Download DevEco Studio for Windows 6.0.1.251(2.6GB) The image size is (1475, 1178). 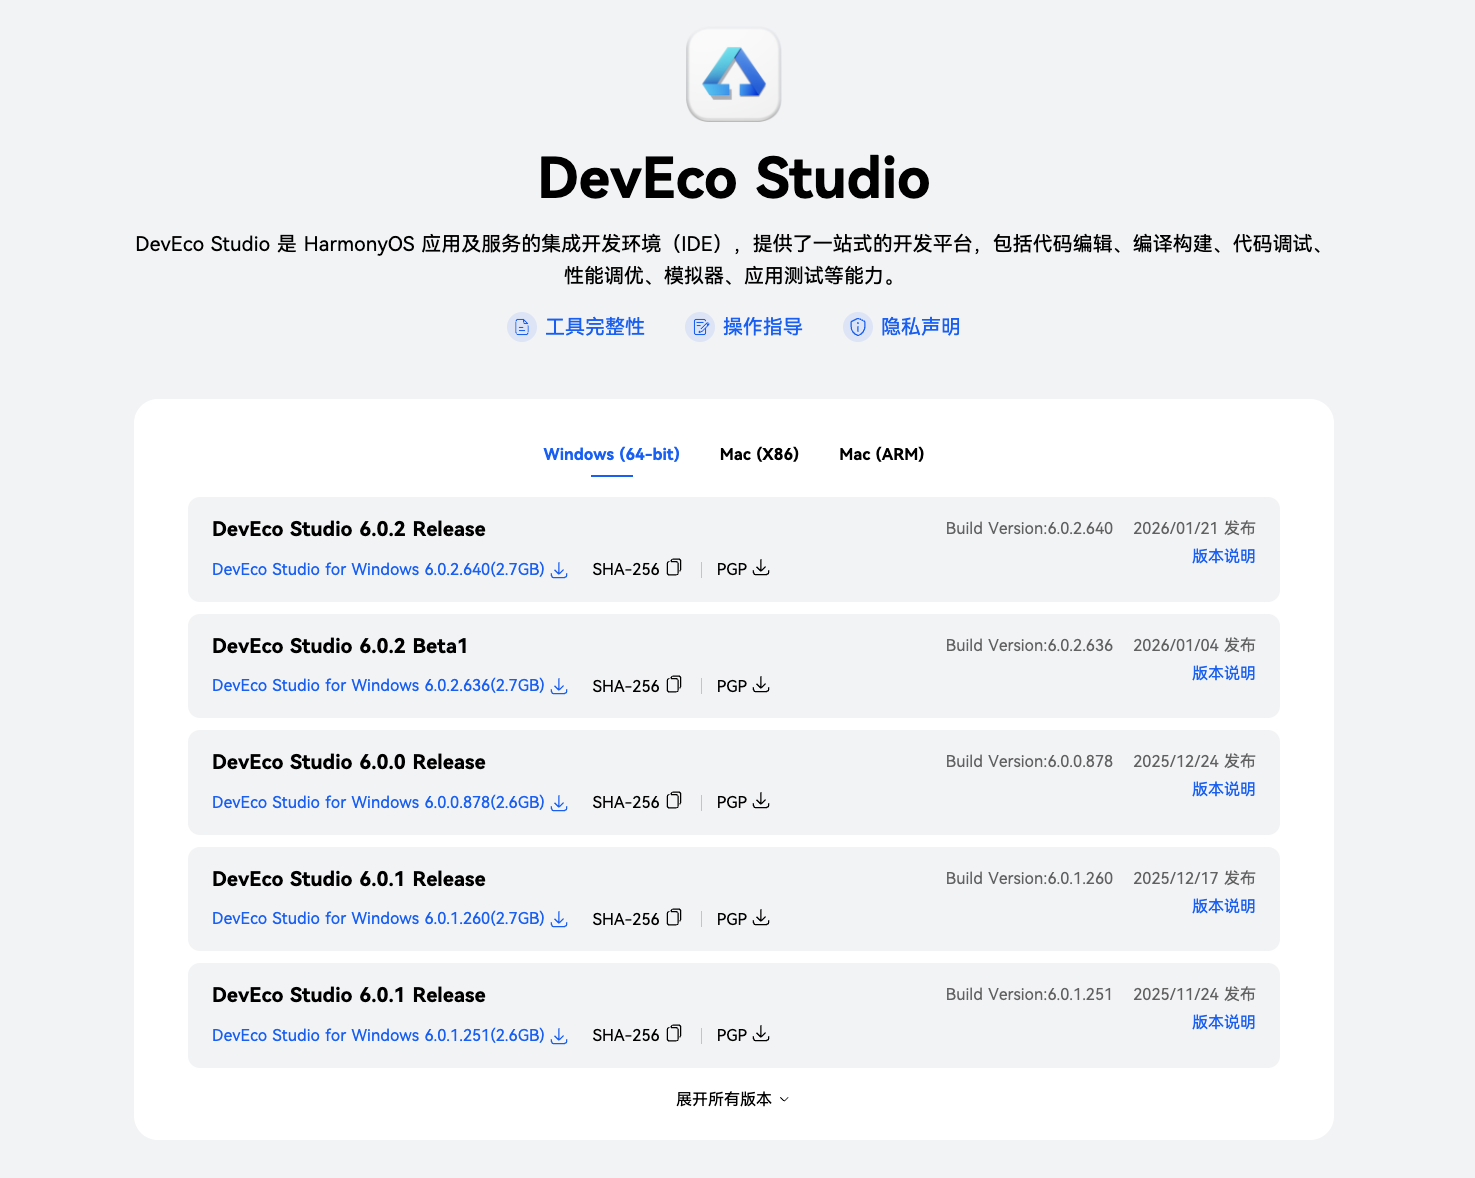click(x=378, y=1035)
